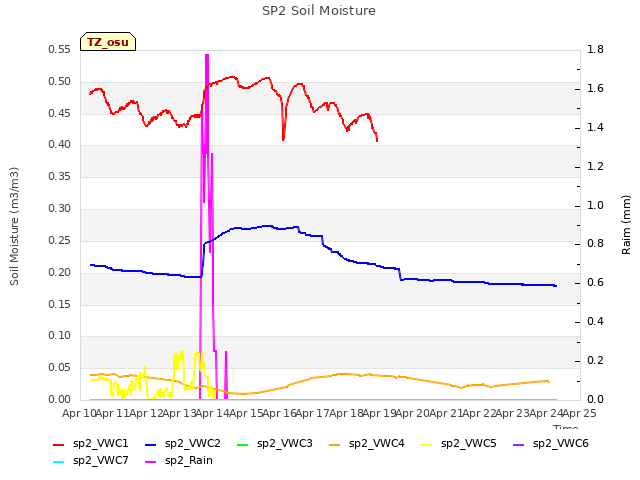The image size is (640, 480).
Task: Toggle sp2_VWC1 legend entry
Action: [91, 444]
